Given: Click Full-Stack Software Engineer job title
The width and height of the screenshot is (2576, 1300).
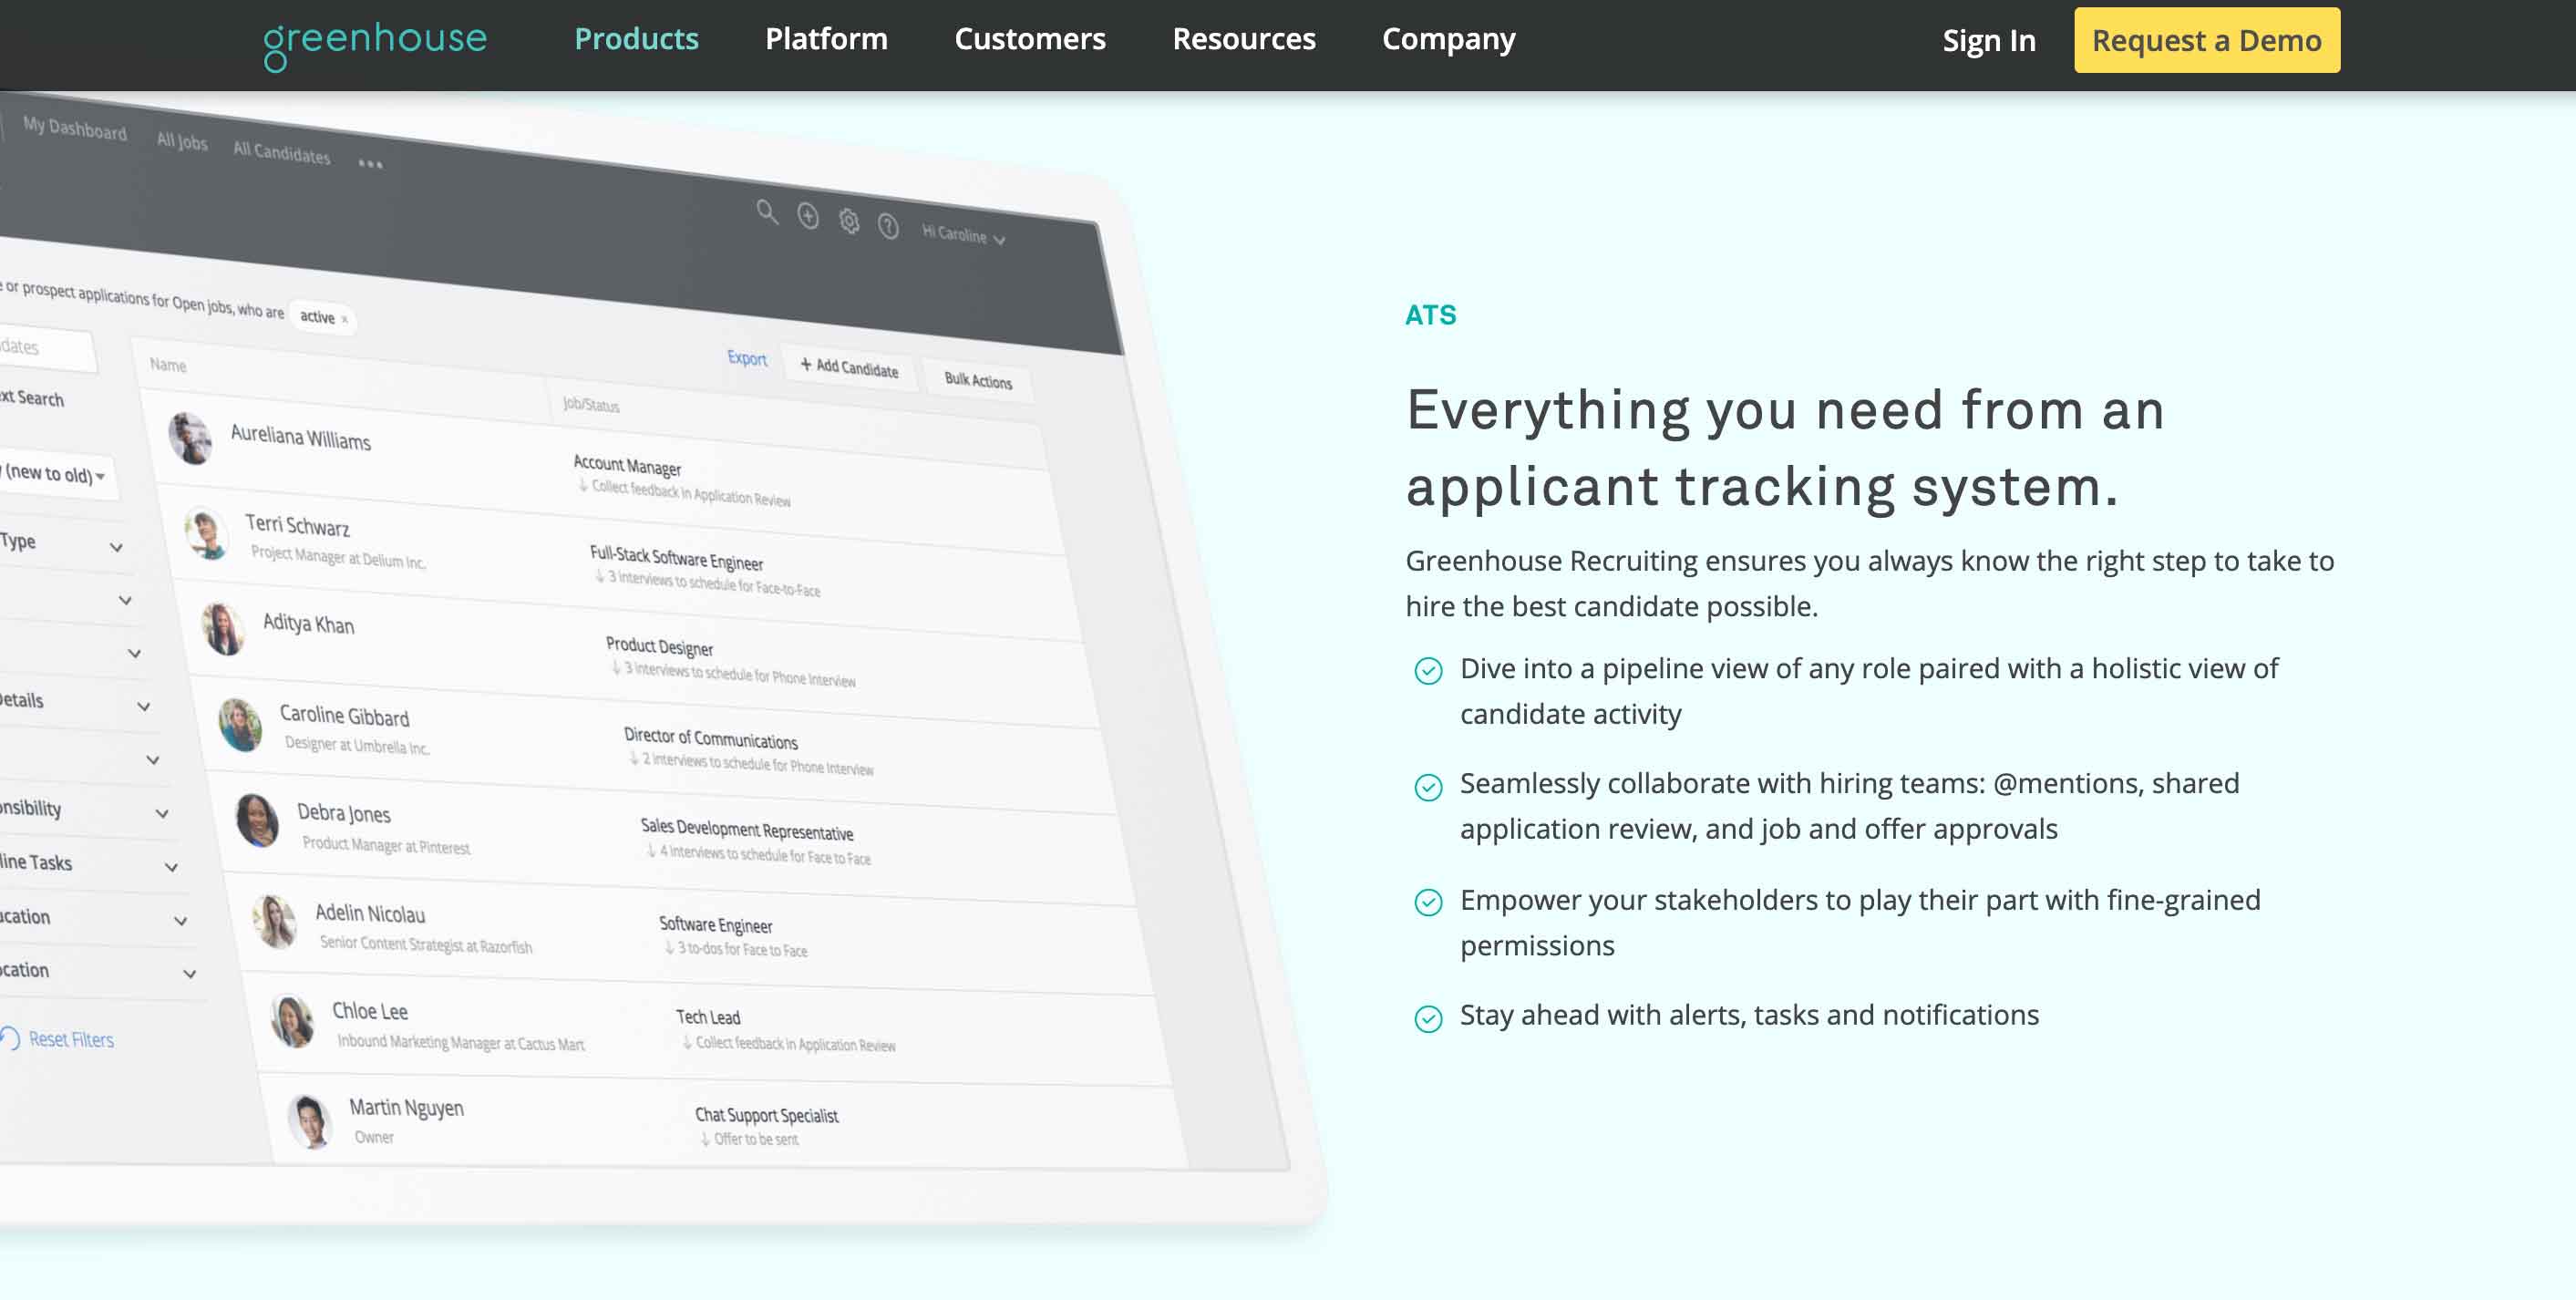Looking at the screenshot, I should (x=676, y=557).
